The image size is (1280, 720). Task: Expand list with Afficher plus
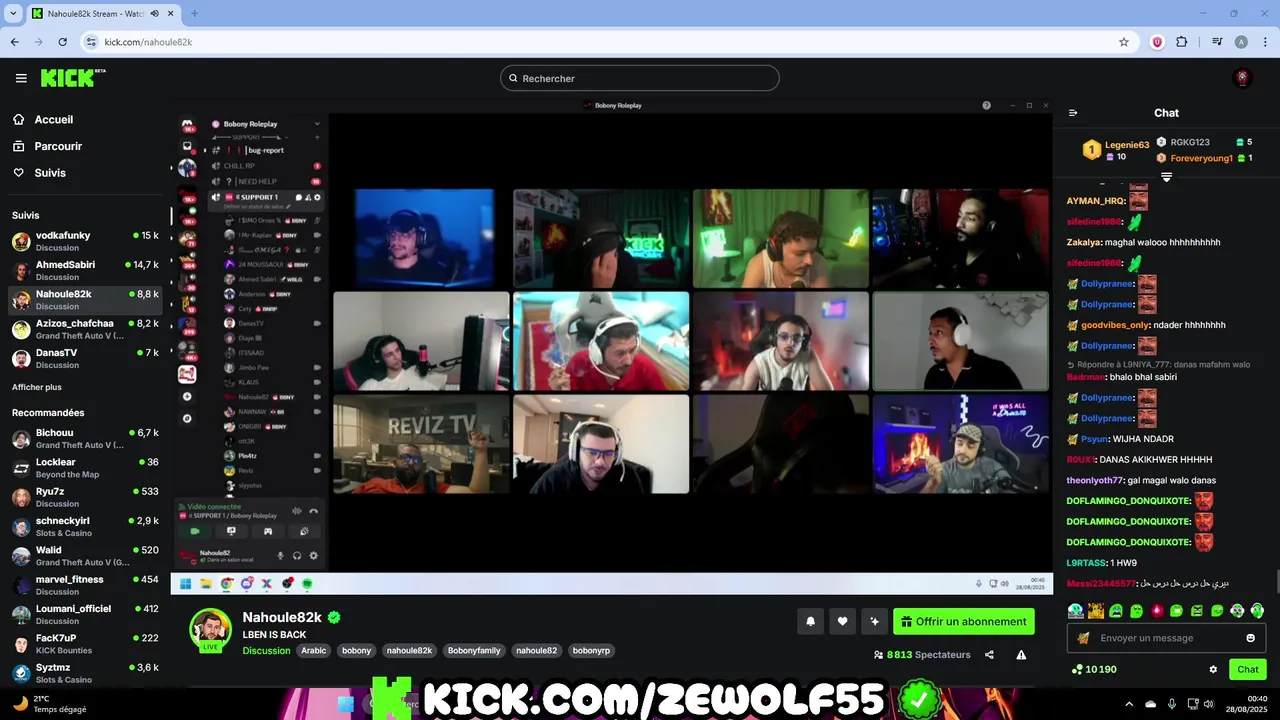(37, 387)
